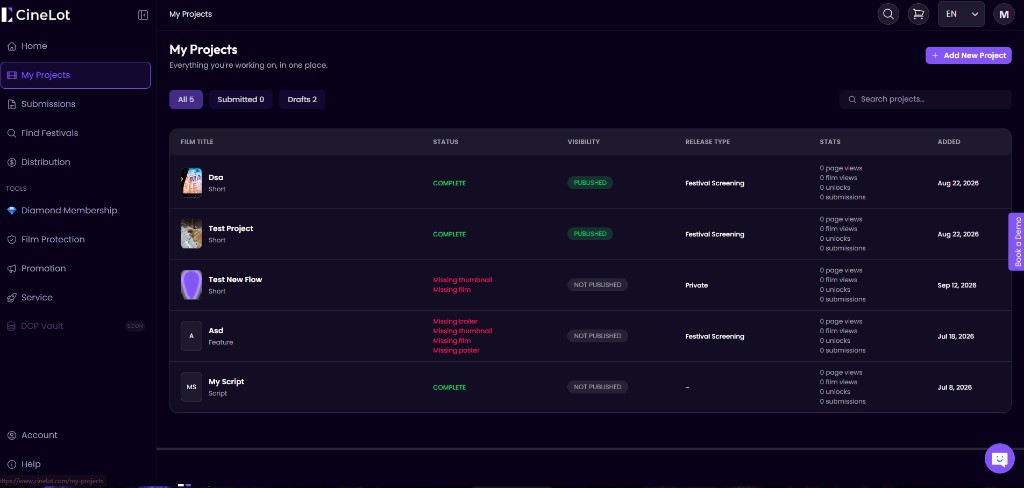
Task: Select the Submitted 0 filter tab
Action: (x=241, y=99)
